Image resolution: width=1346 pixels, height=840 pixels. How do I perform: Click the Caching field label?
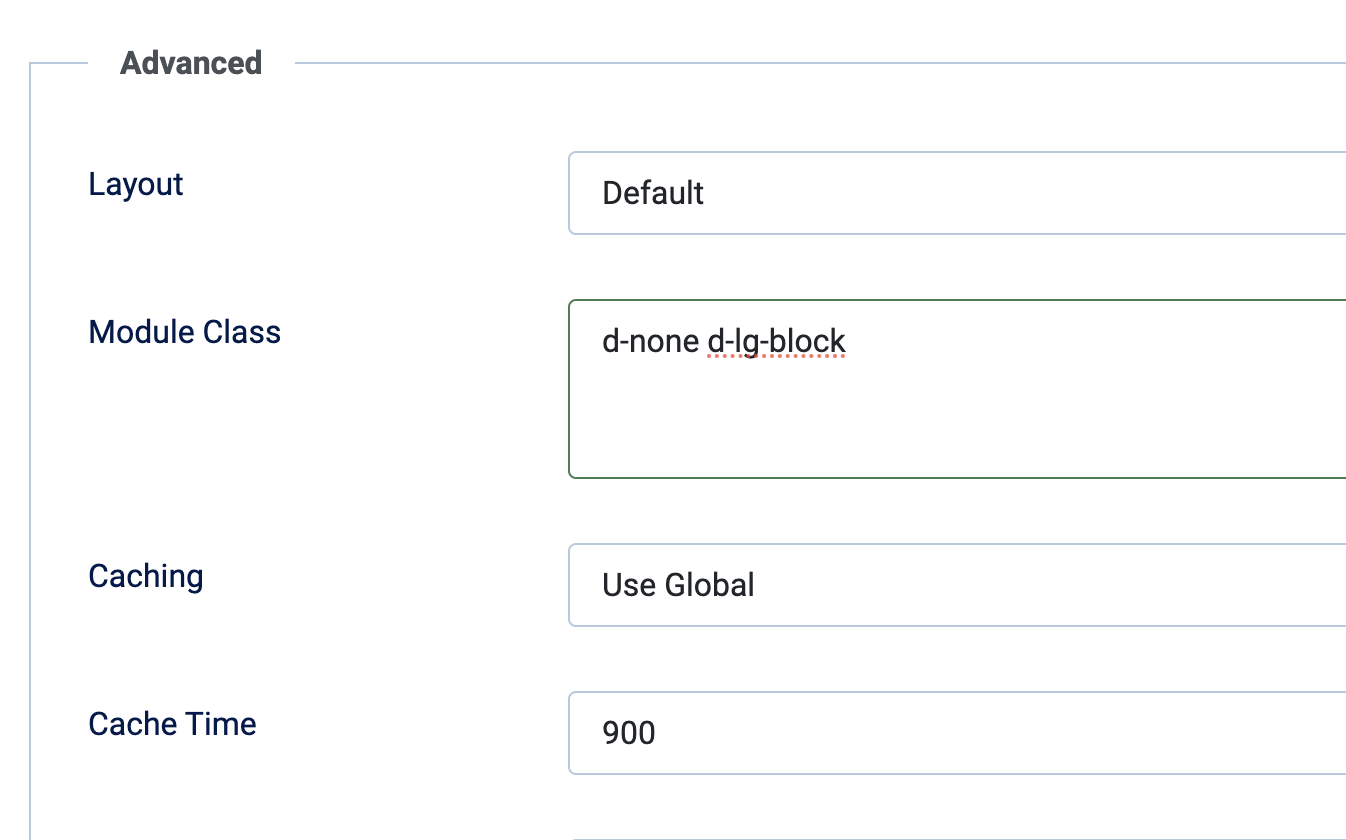pos(146,577)
